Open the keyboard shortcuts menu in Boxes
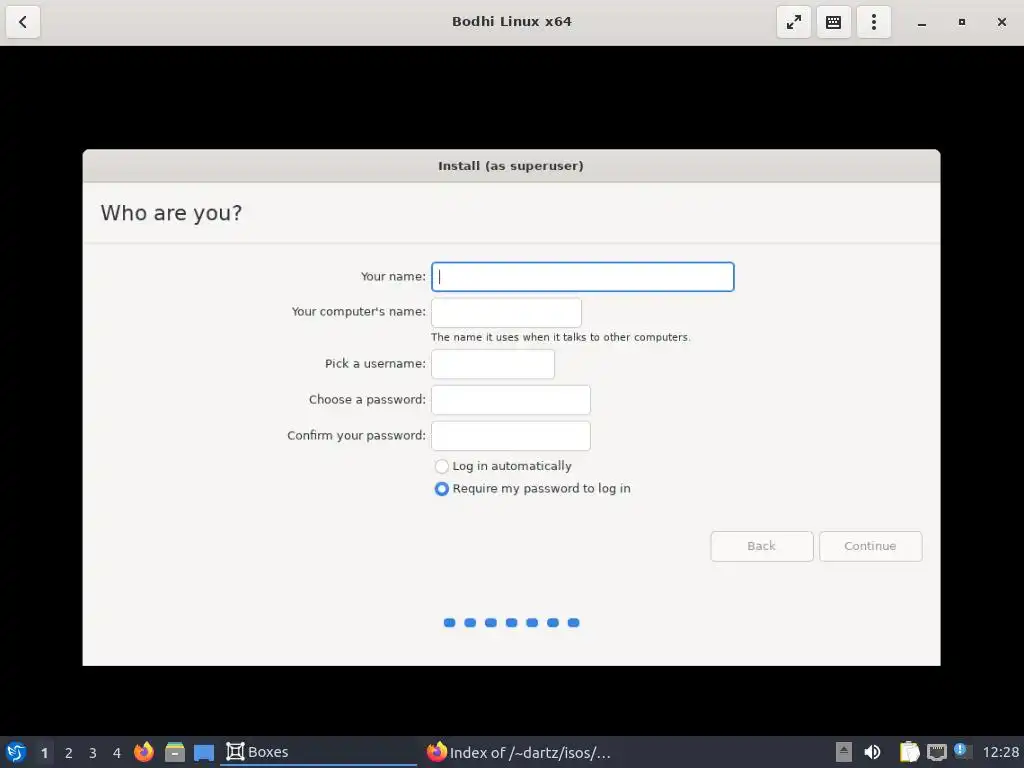The image size is (1024, 768). point(833,22)
